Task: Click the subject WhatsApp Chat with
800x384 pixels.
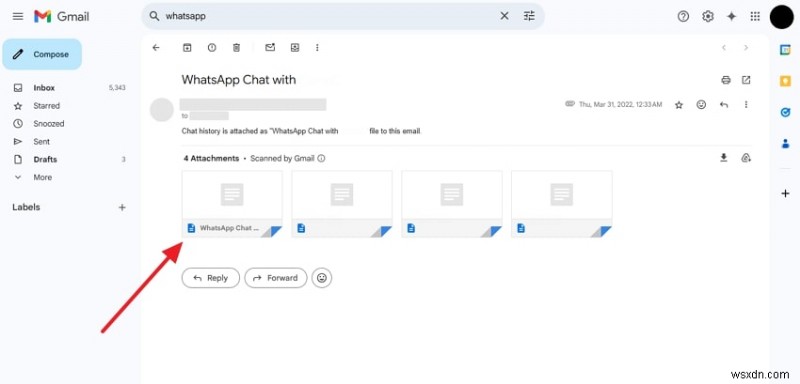Action: [x=239, y=80]
